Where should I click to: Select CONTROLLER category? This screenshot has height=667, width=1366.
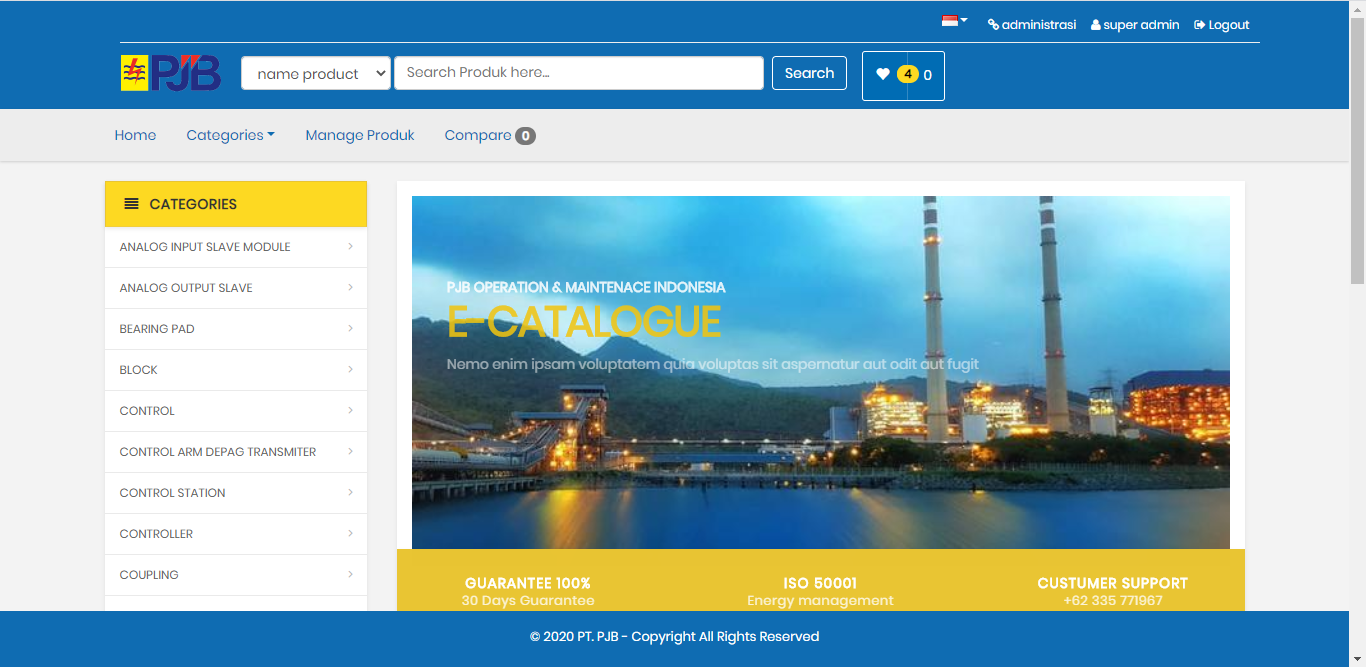(156, 534)
